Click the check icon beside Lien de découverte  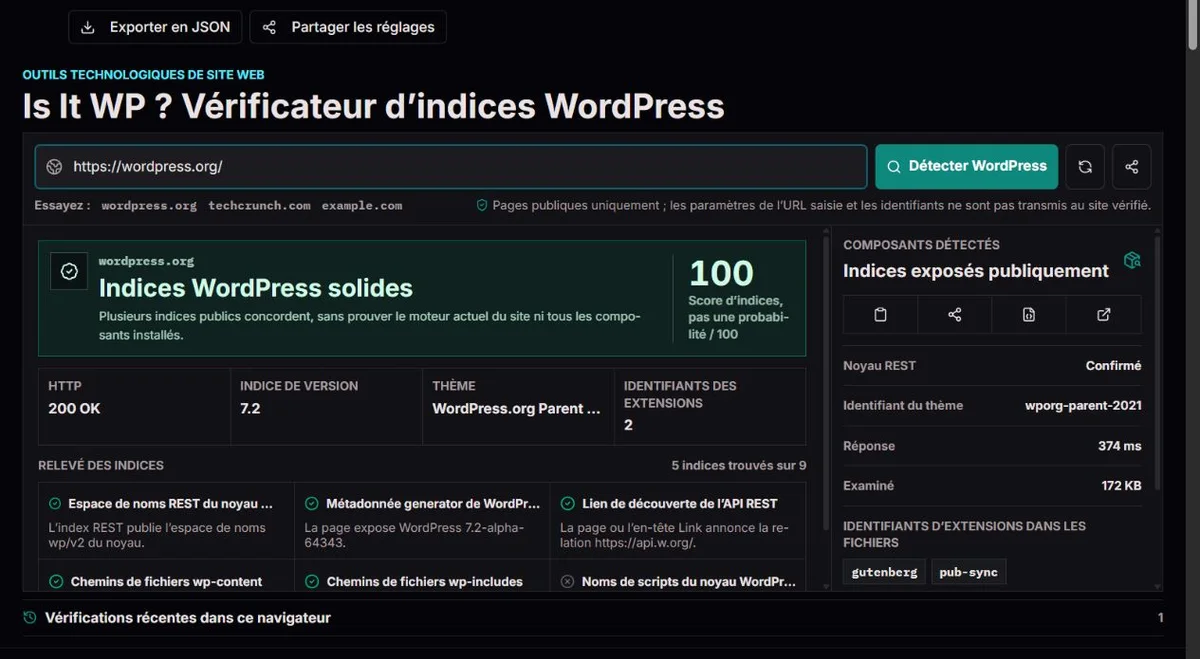(x=568, y=504)
